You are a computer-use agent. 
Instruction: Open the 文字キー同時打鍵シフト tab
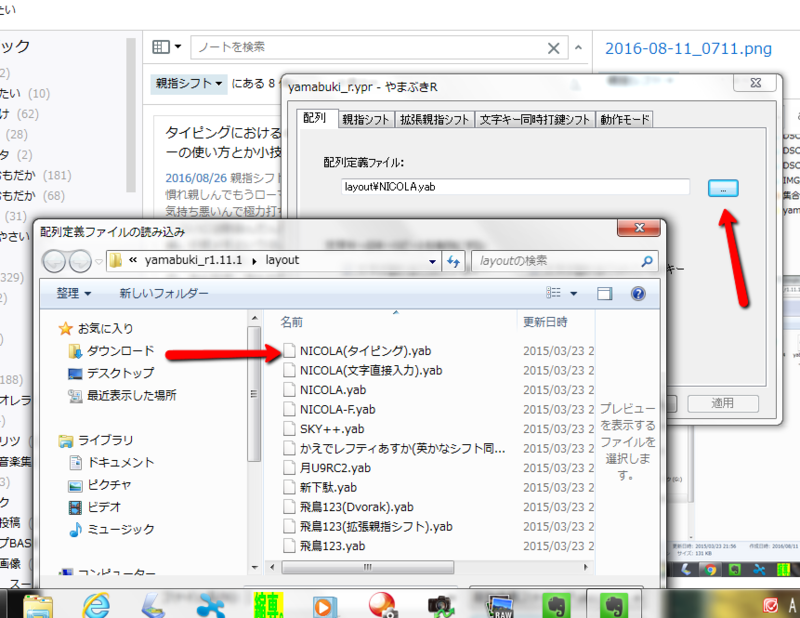pyautogui.click(x=535, y=119)
